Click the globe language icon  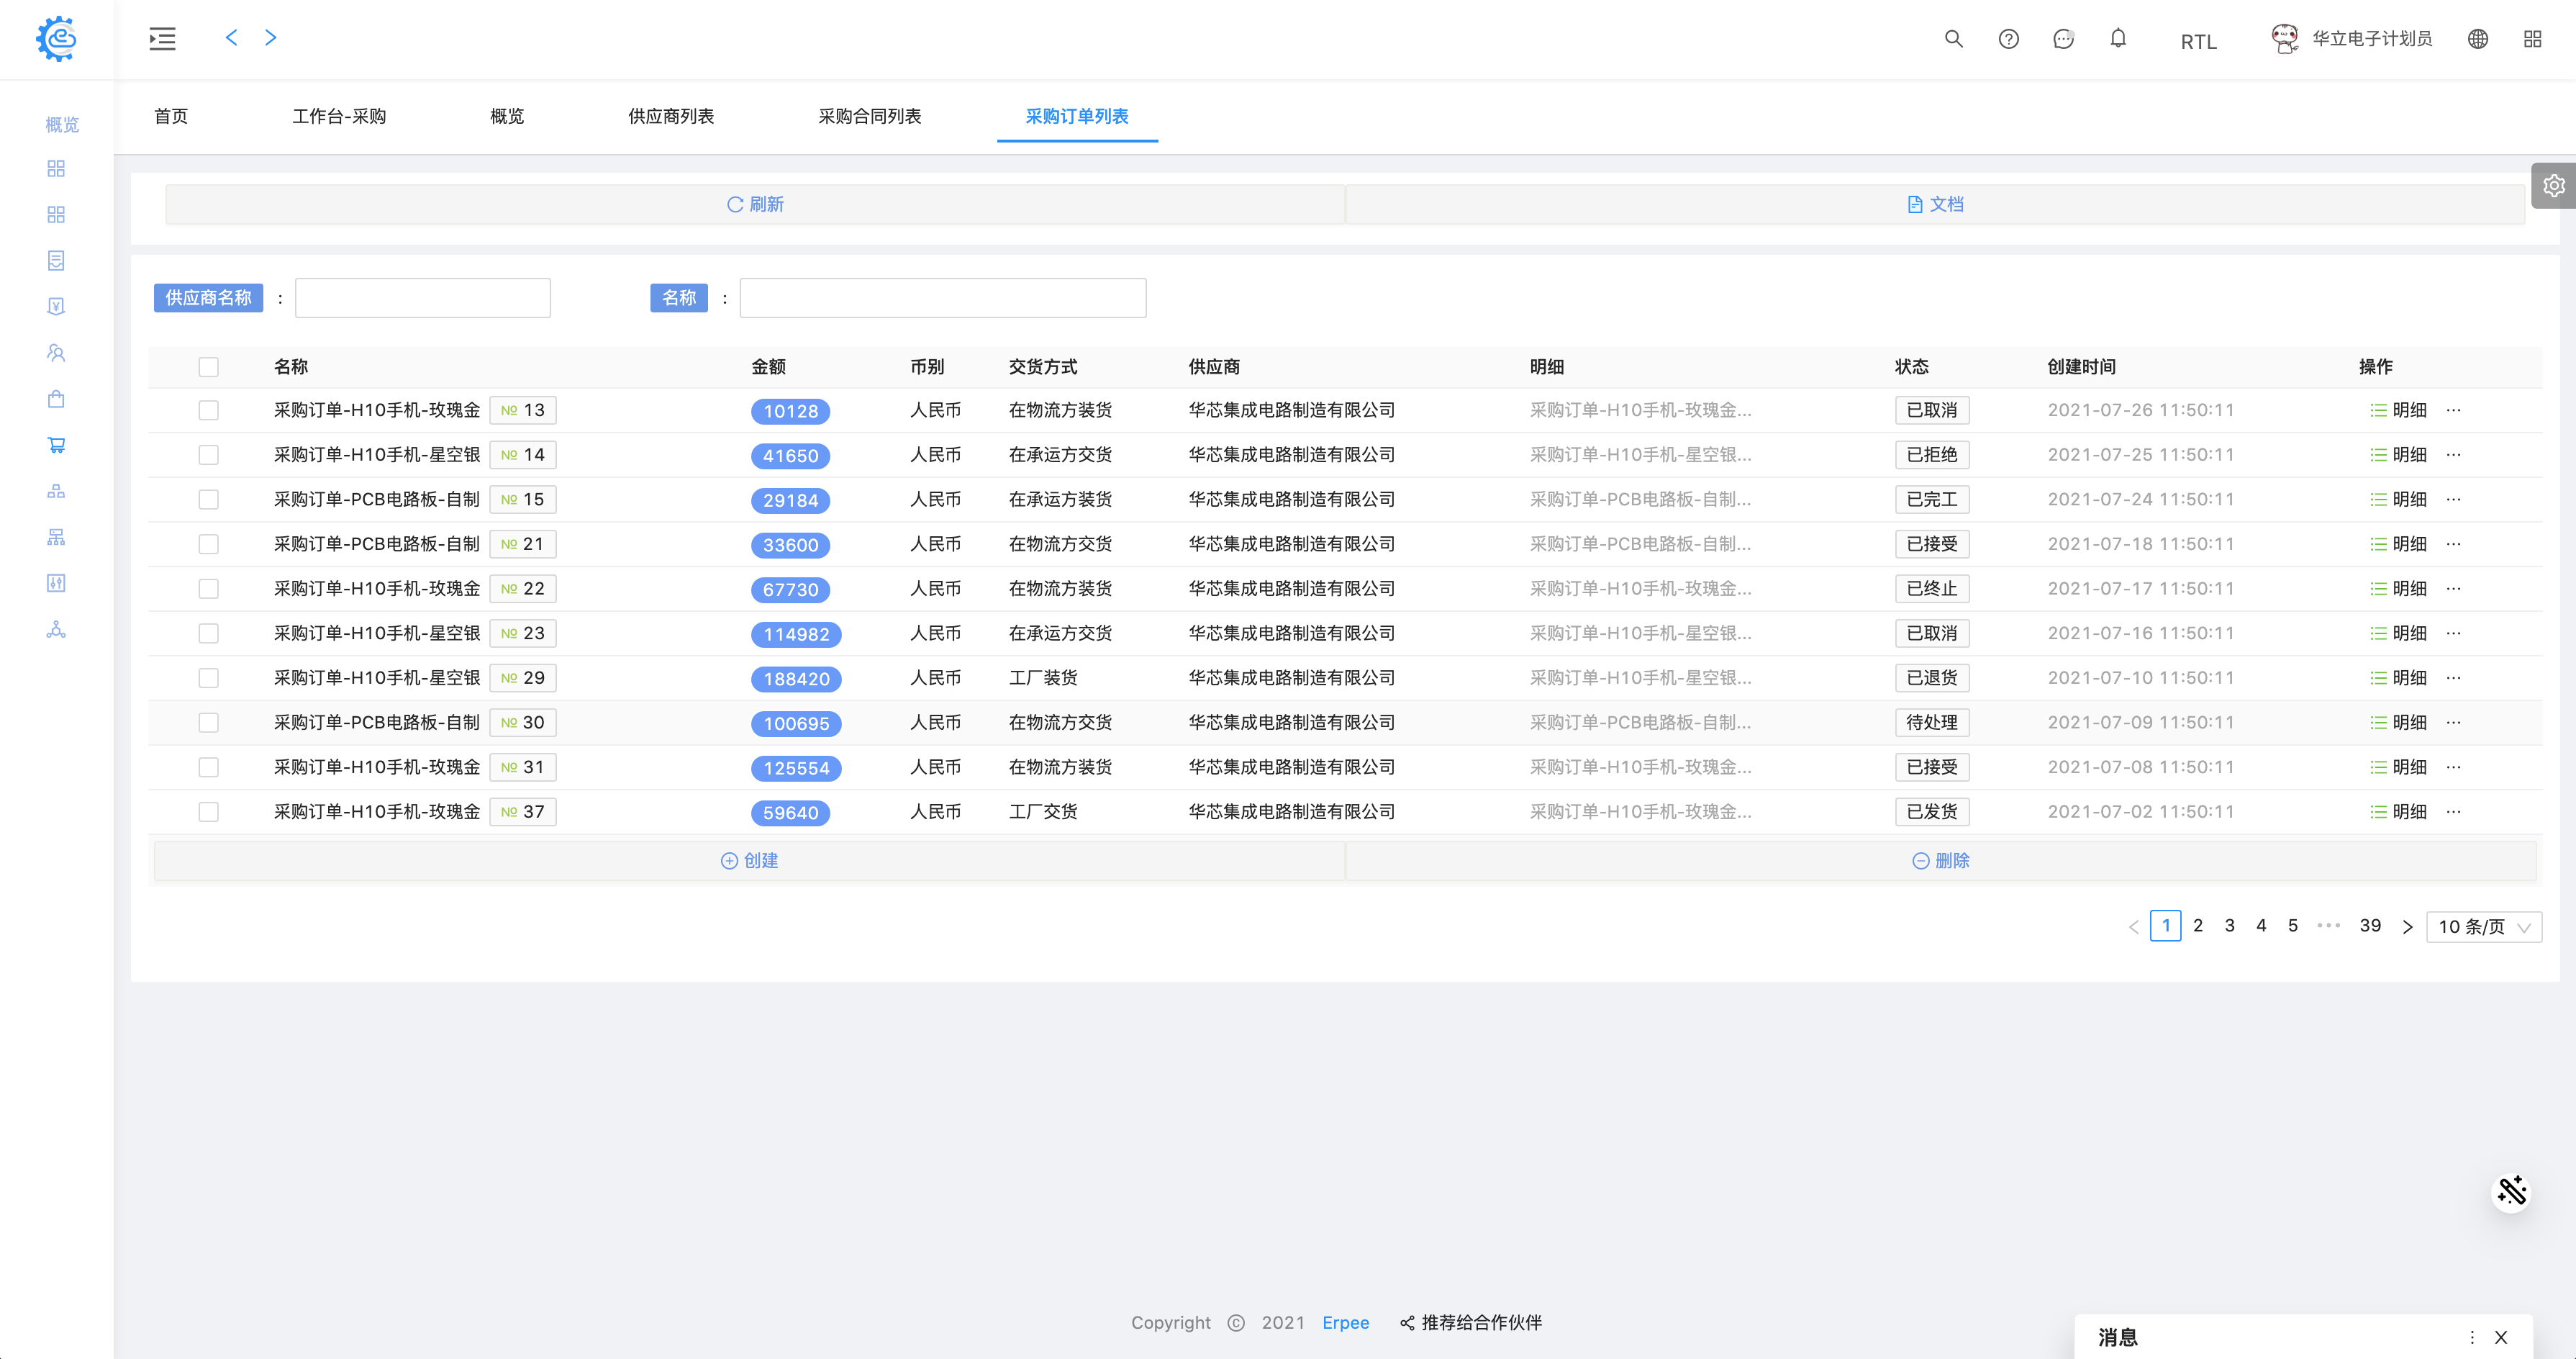coord(2477,39)
